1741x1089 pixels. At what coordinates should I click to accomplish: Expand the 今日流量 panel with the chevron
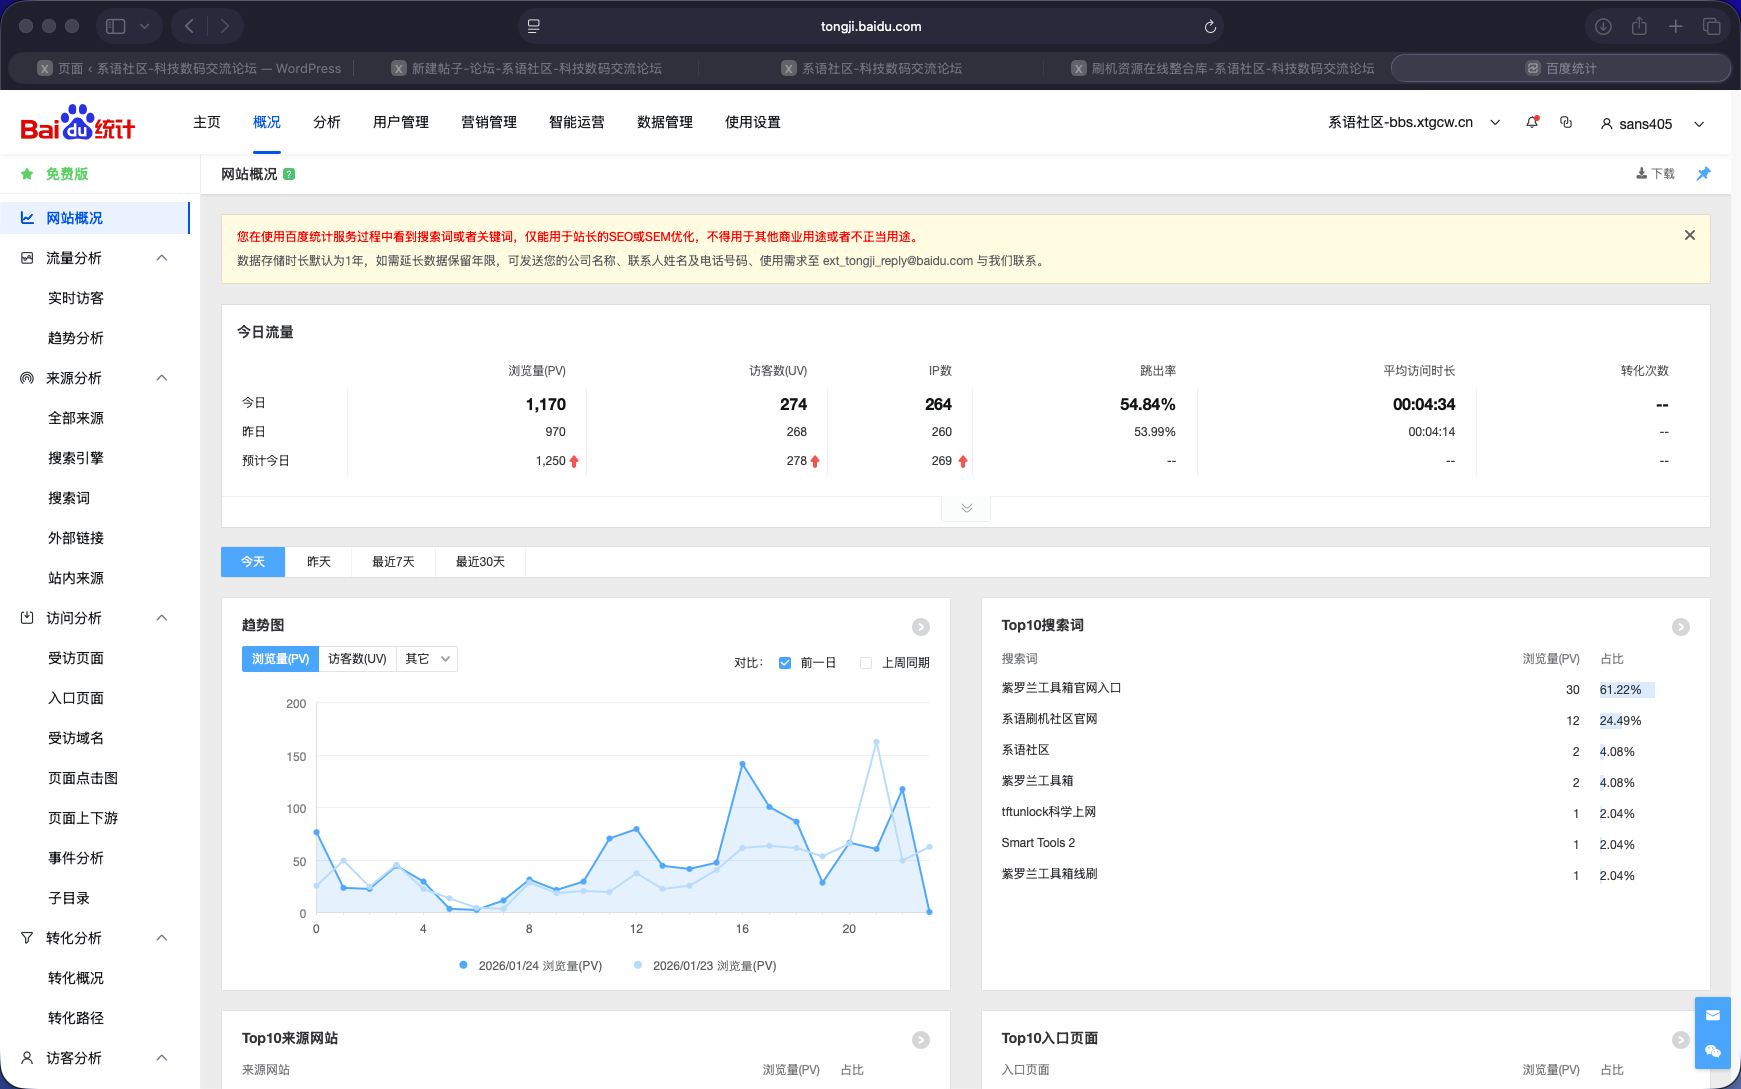966,508
